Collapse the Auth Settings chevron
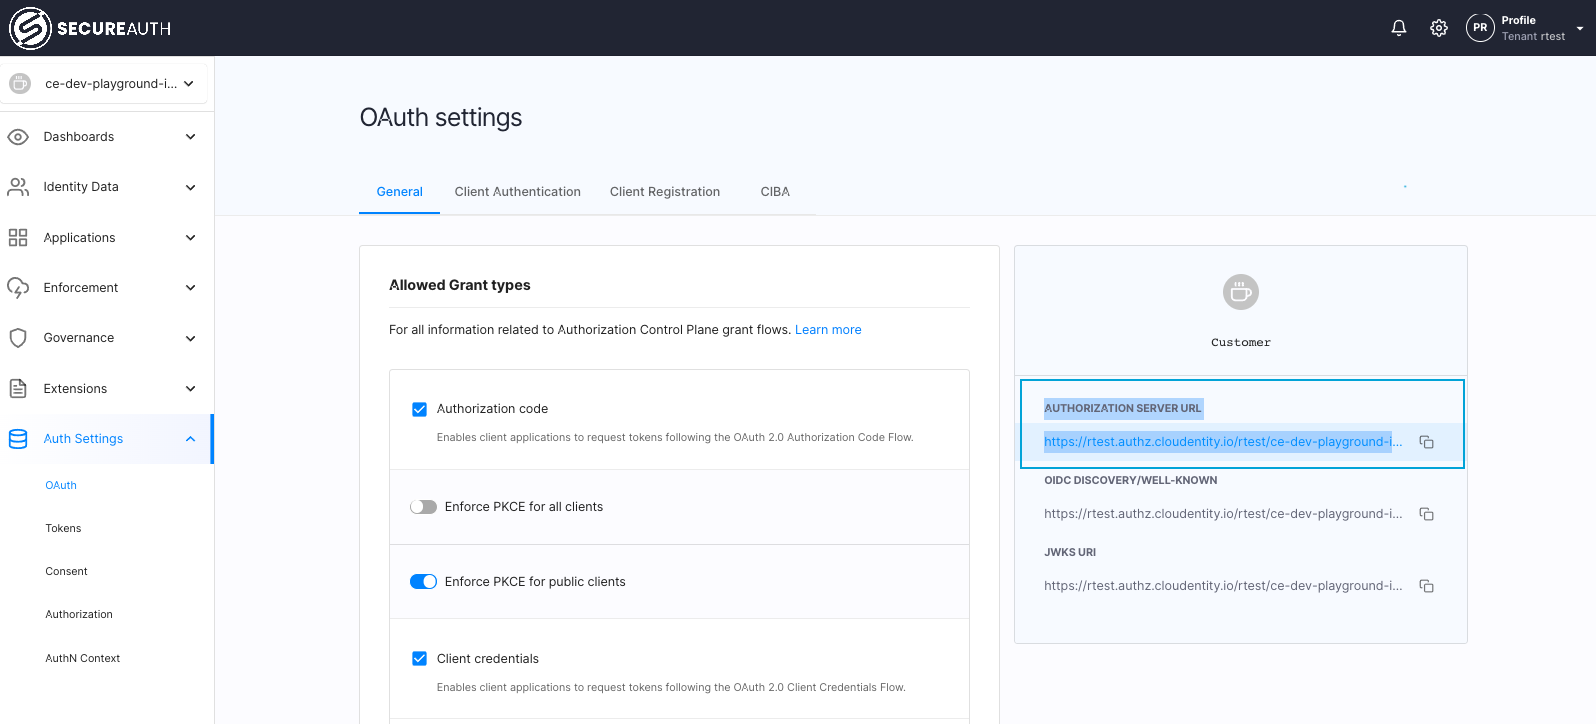Viewport: 1596px width, 724px height. (191, 439)
